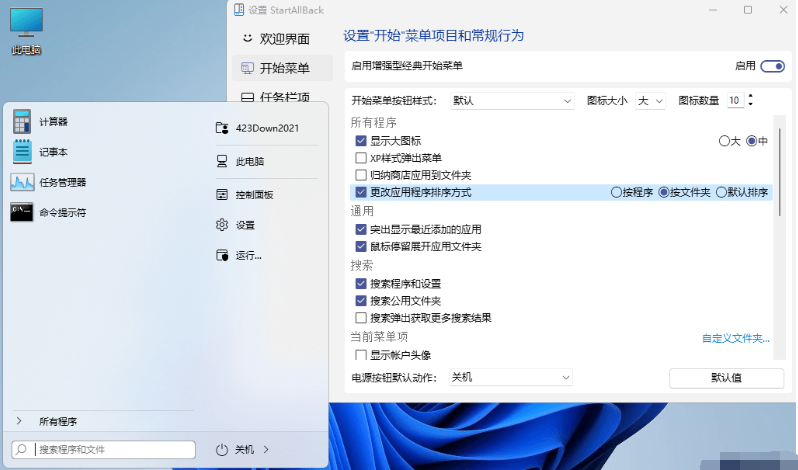This screenshot has width=798, height=470.
Task: Click the 开始菜单 sidebar icon
Action: 247,68
